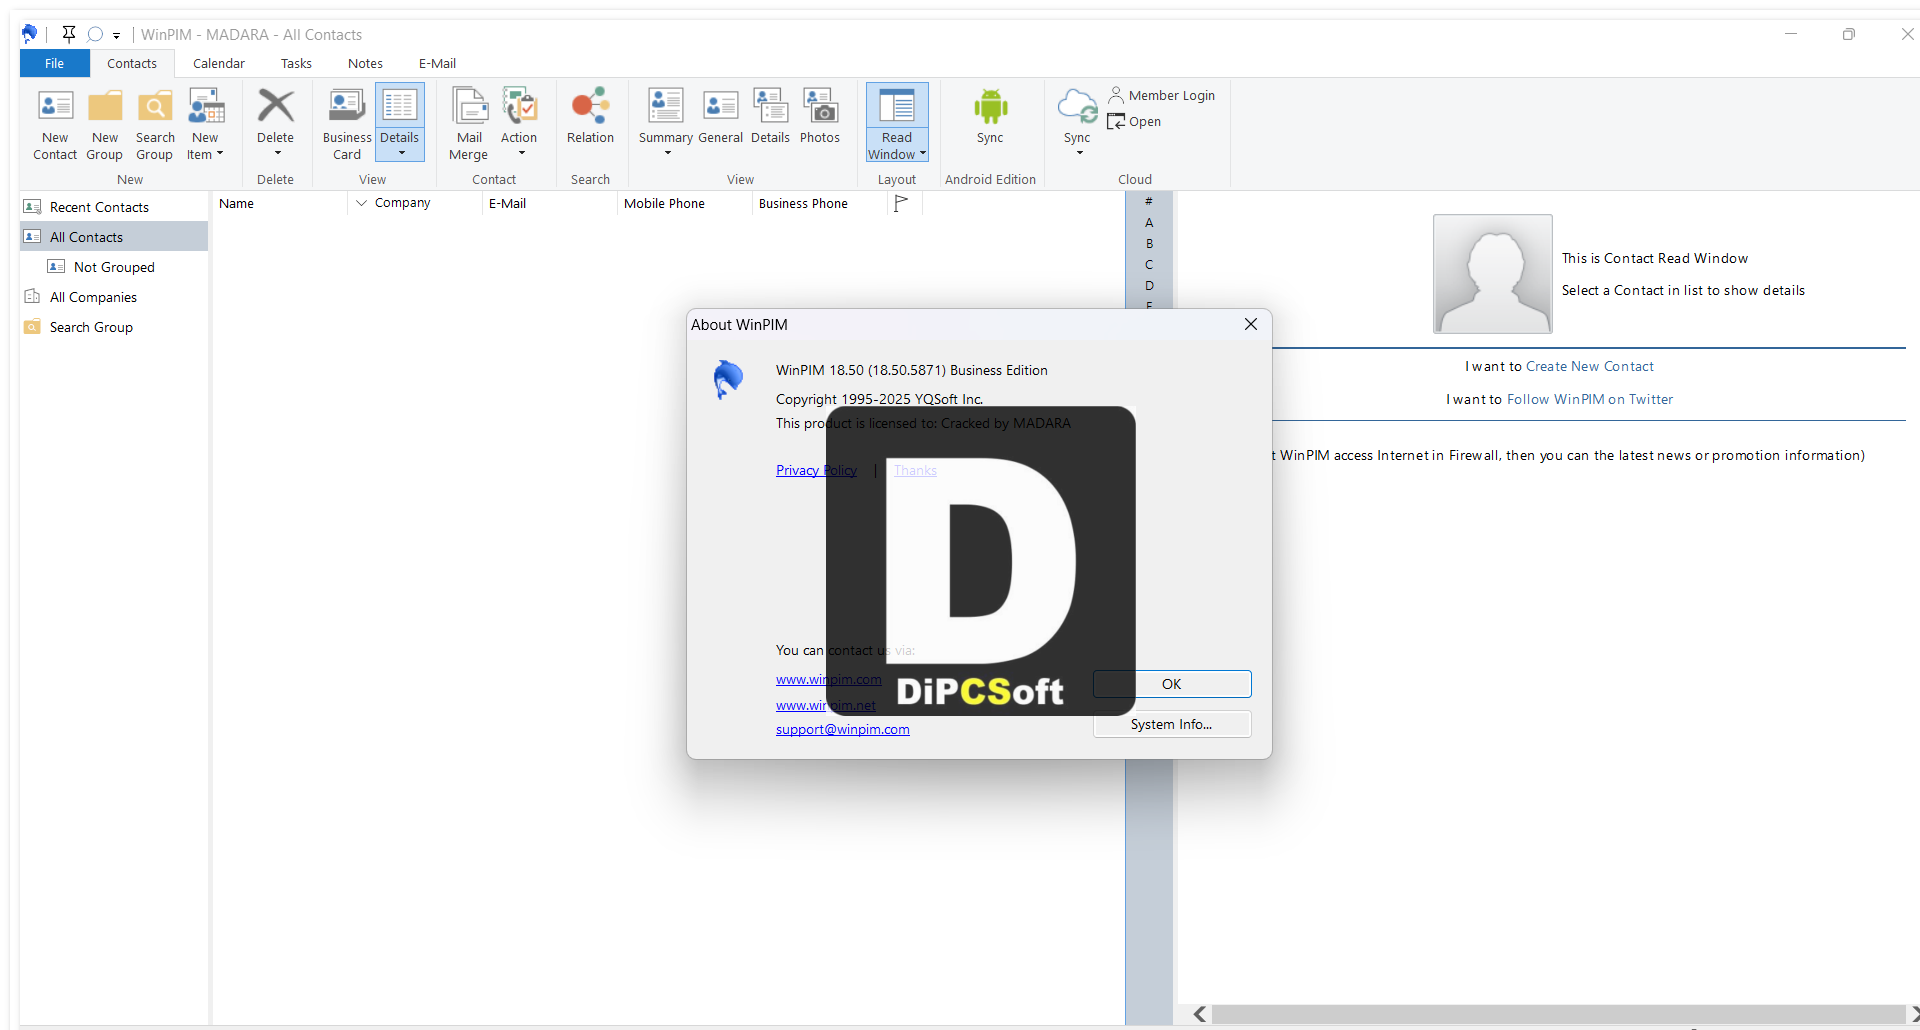Image resolution: width=1920 pixels, height=1030 pixels.
Task: Switch to the Calendar tab
Action: tap(219, 63)
